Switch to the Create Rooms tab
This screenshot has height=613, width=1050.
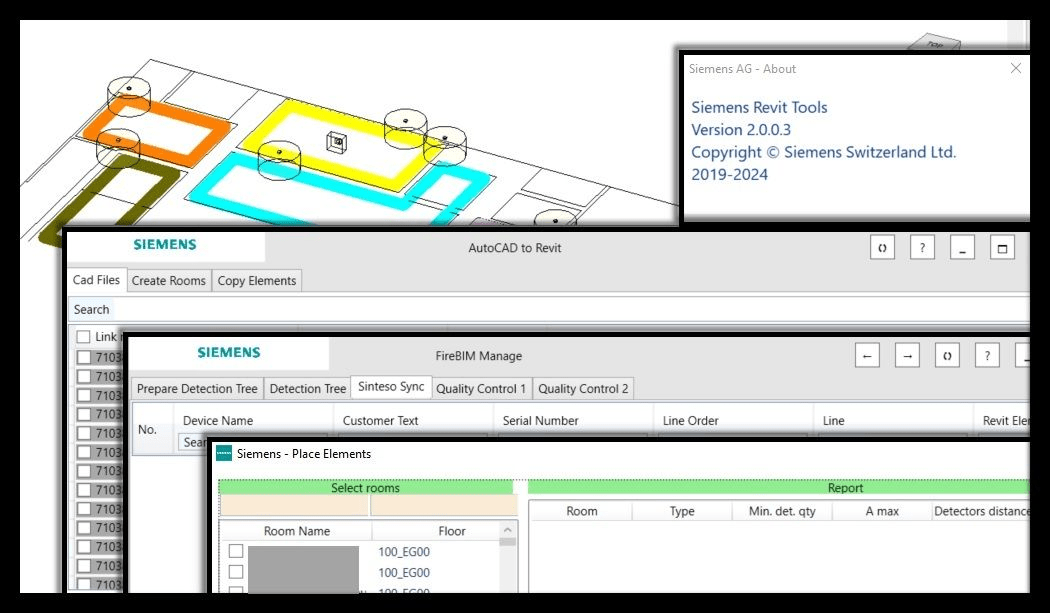click(x=169, y=281)
